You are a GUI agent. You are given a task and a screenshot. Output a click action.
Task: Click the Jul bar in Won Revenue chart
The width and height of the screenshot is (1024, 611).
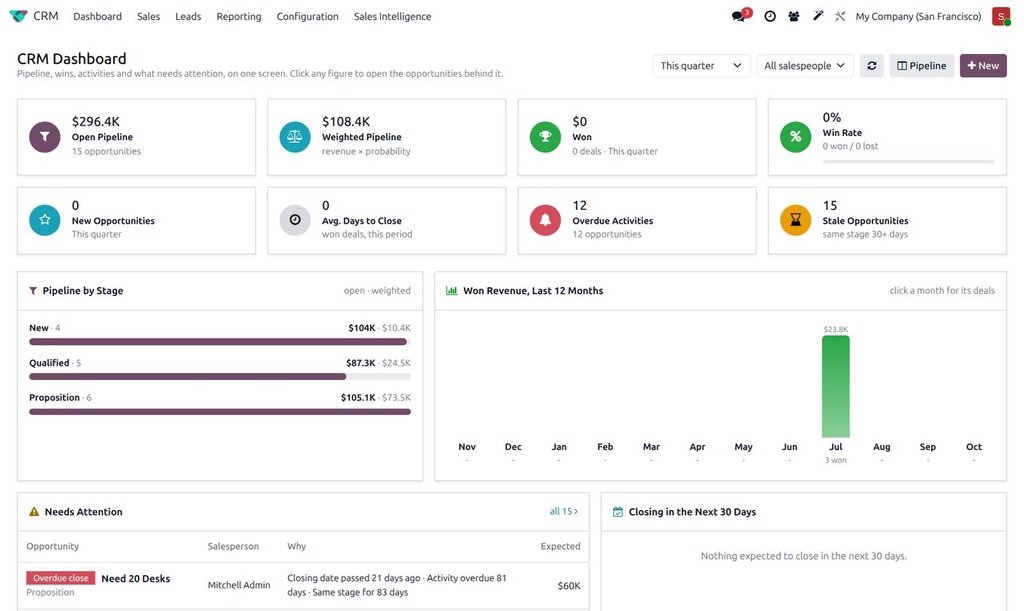pos(835,386)
